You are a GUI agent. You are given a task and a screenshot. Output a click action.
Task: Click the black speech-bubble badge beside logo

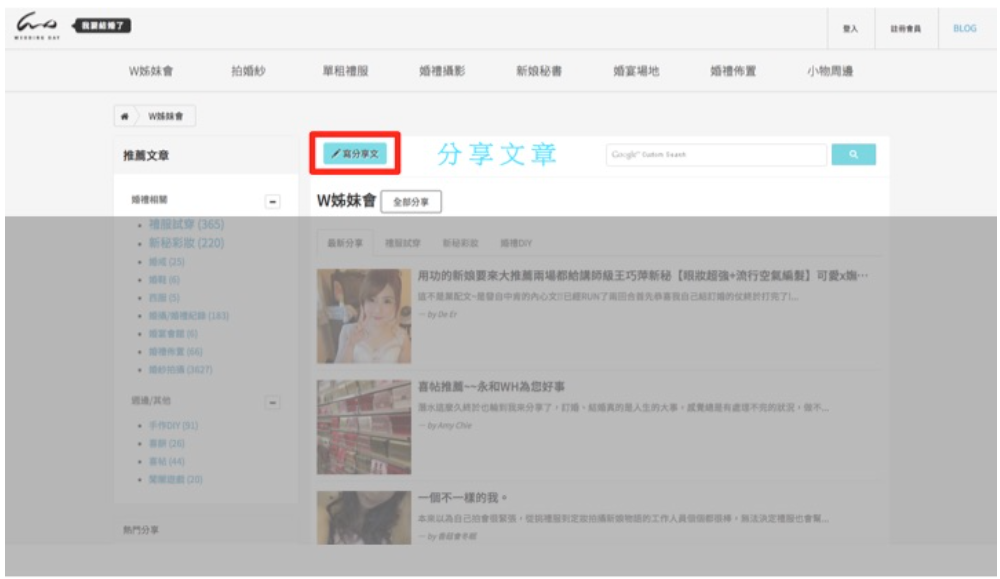pos(102,26)
